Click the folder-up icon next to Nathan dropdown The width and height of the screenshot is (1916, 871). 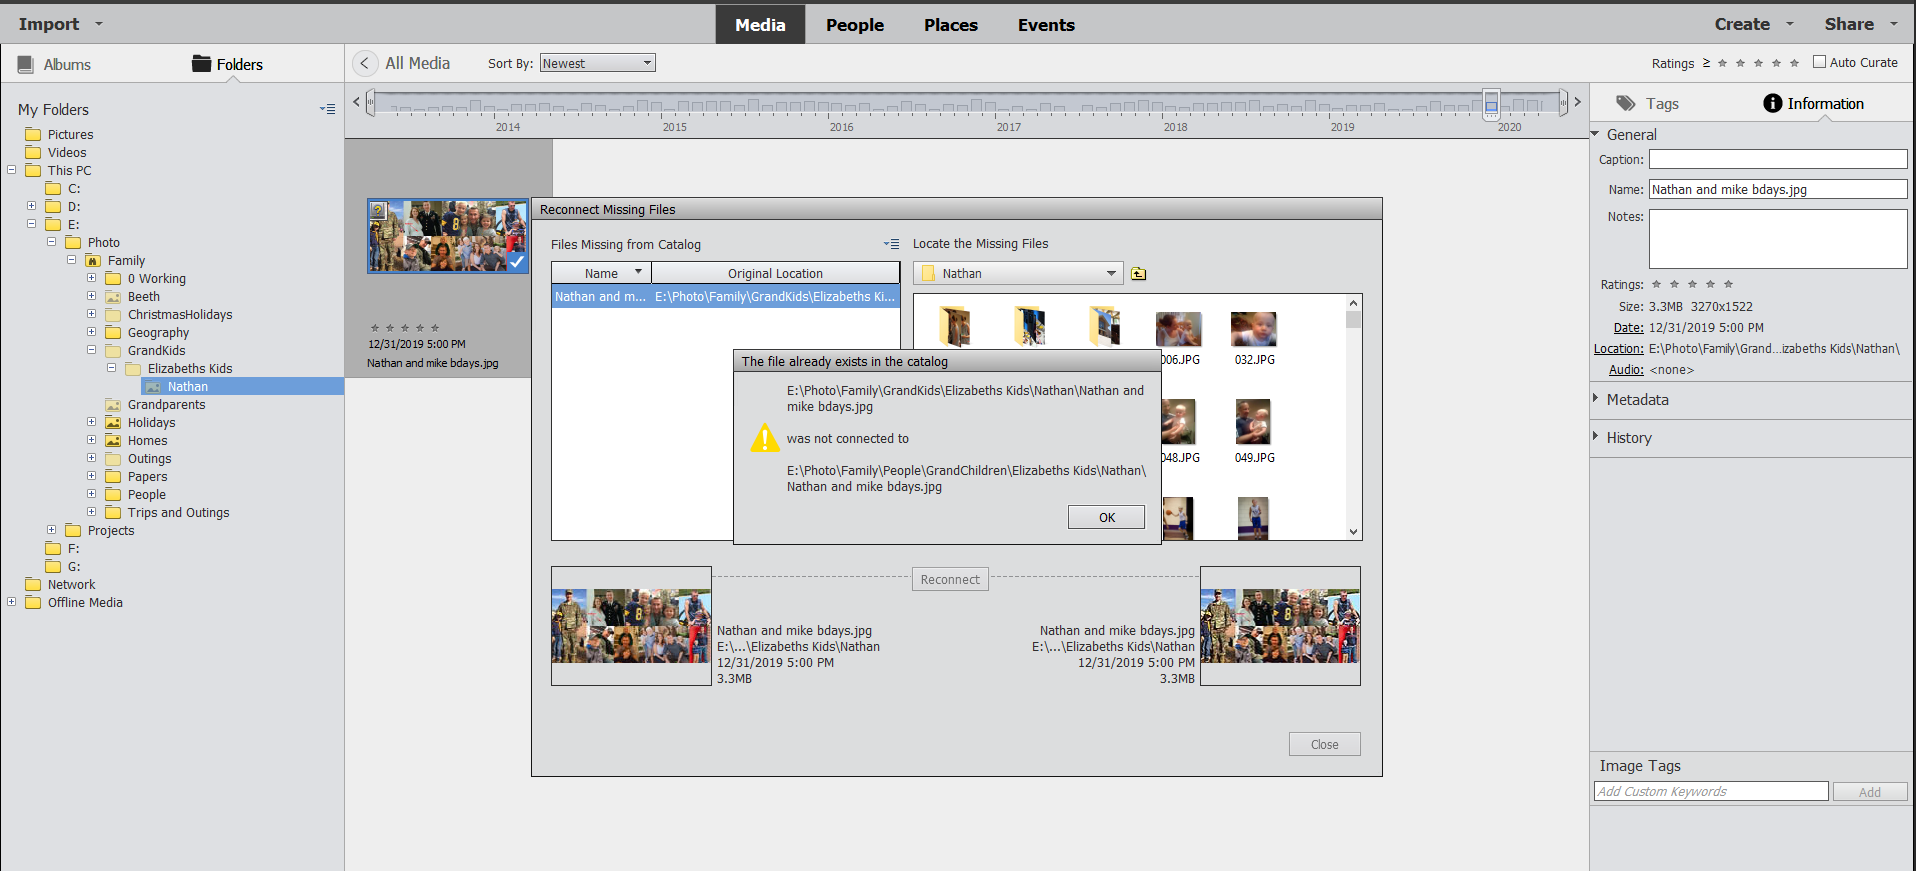pyautogui.click(x=1139, y=274)
